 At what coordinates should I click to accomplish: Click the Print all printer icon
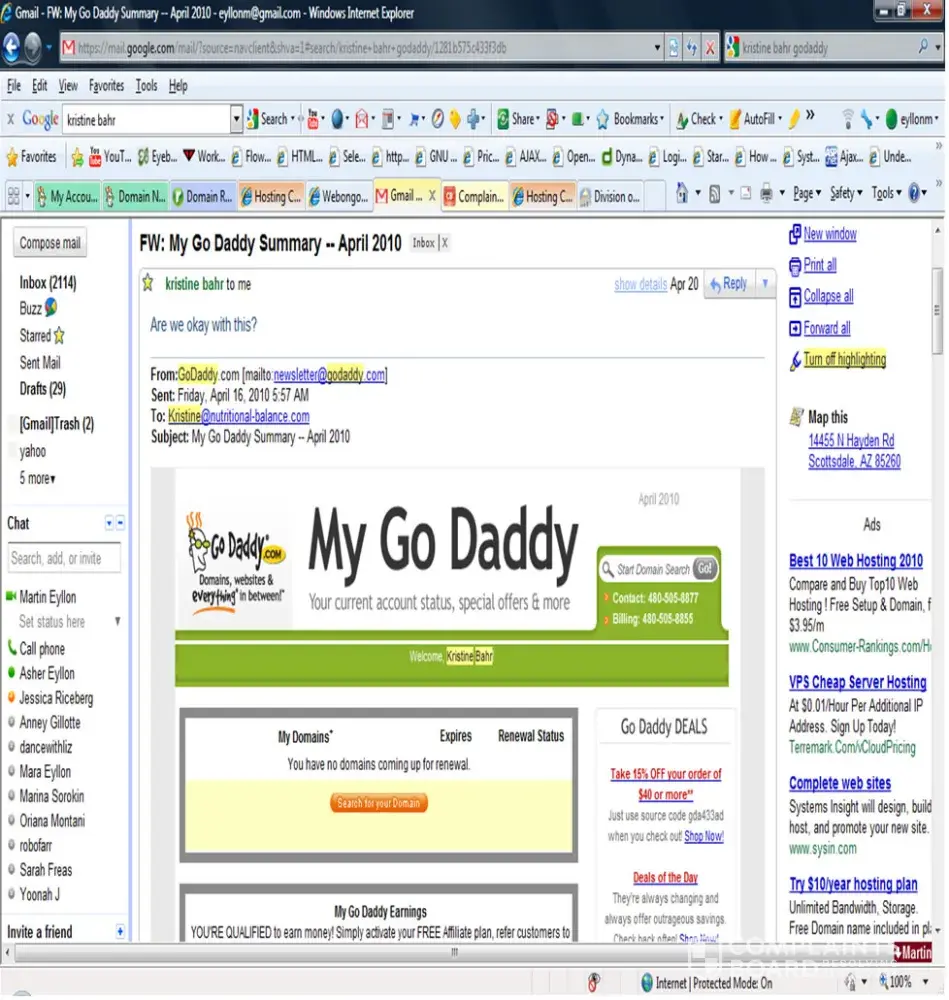click(795, 265)
